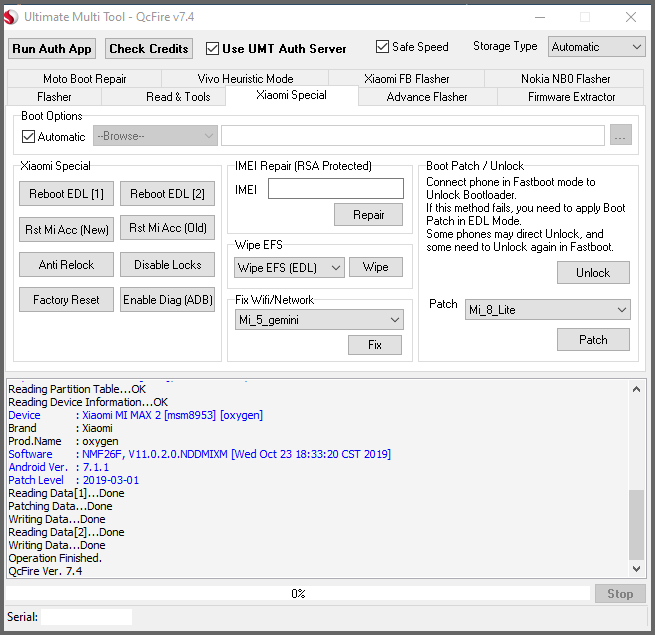Screen dimensions: 655x635
Task: Click the 'Device : Xiaomi MI MAX 2' log line
Action: 136,415
